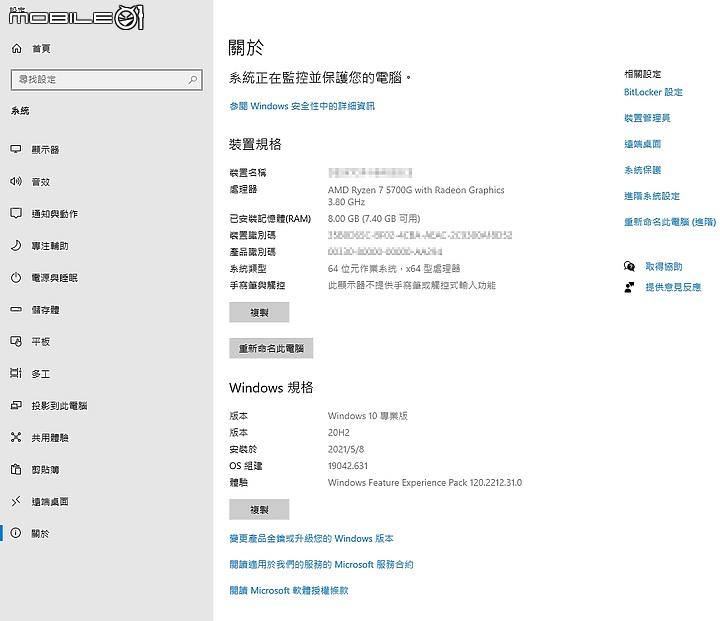Select 顯示器 in the sidebar
Viewport: 720px width, 621px height.
pyautogui.click(x=45, y=150)
